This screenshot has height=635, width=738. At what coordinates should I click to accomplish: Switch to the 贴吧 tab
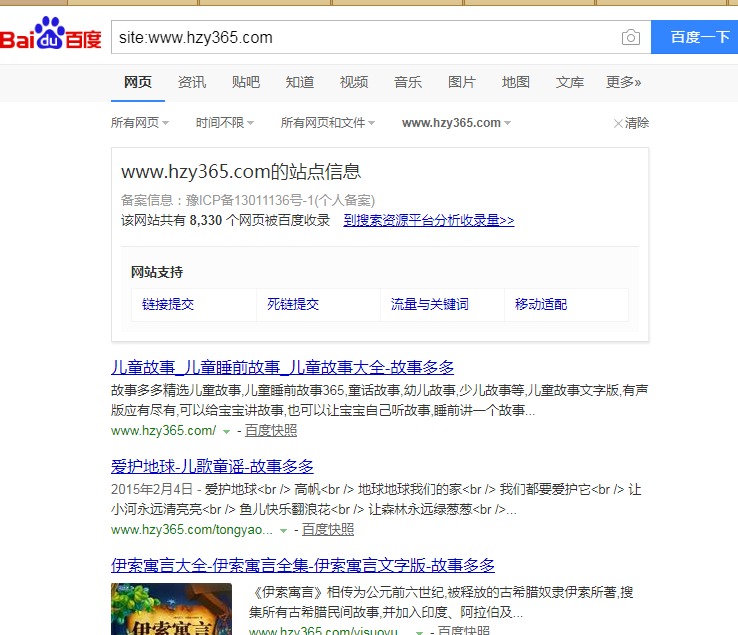(x=246, y=82)
